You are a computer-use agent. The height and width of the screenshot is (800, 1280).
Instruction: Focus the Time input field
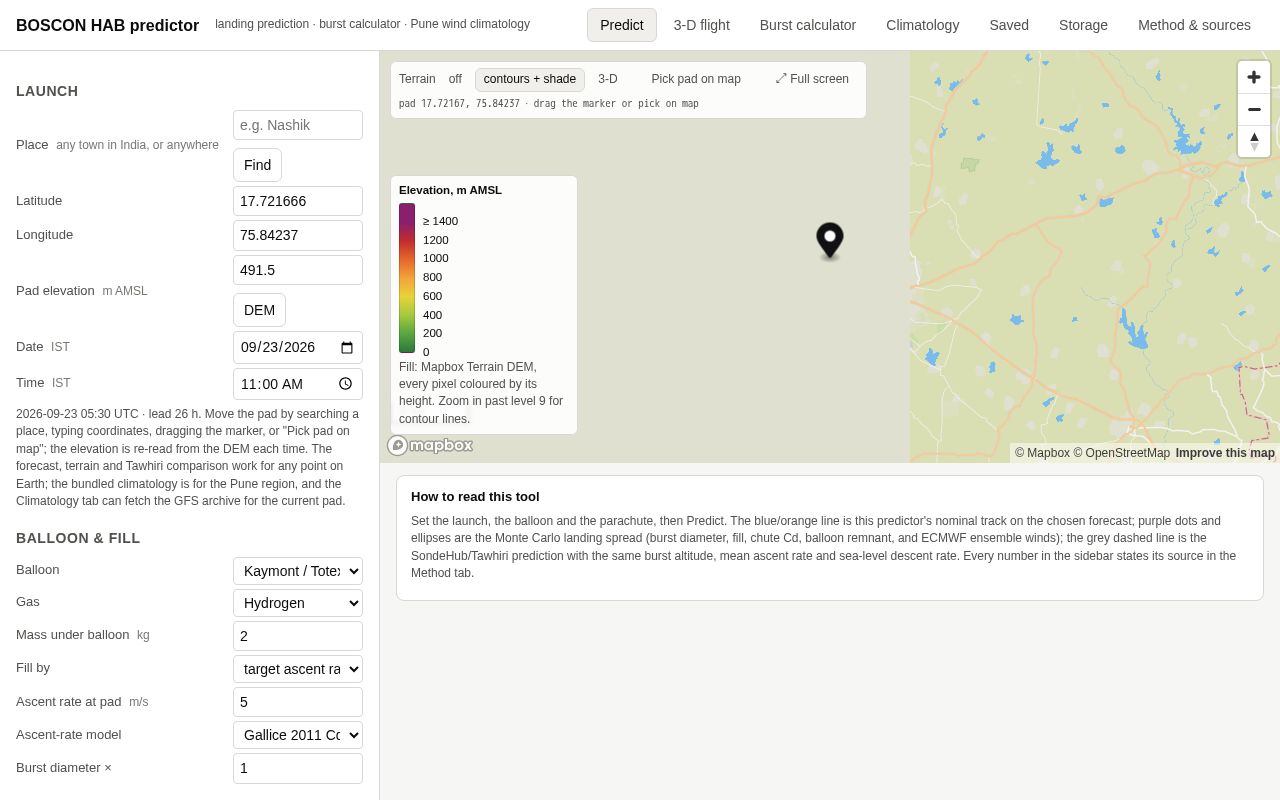click(x=298, y=384)
